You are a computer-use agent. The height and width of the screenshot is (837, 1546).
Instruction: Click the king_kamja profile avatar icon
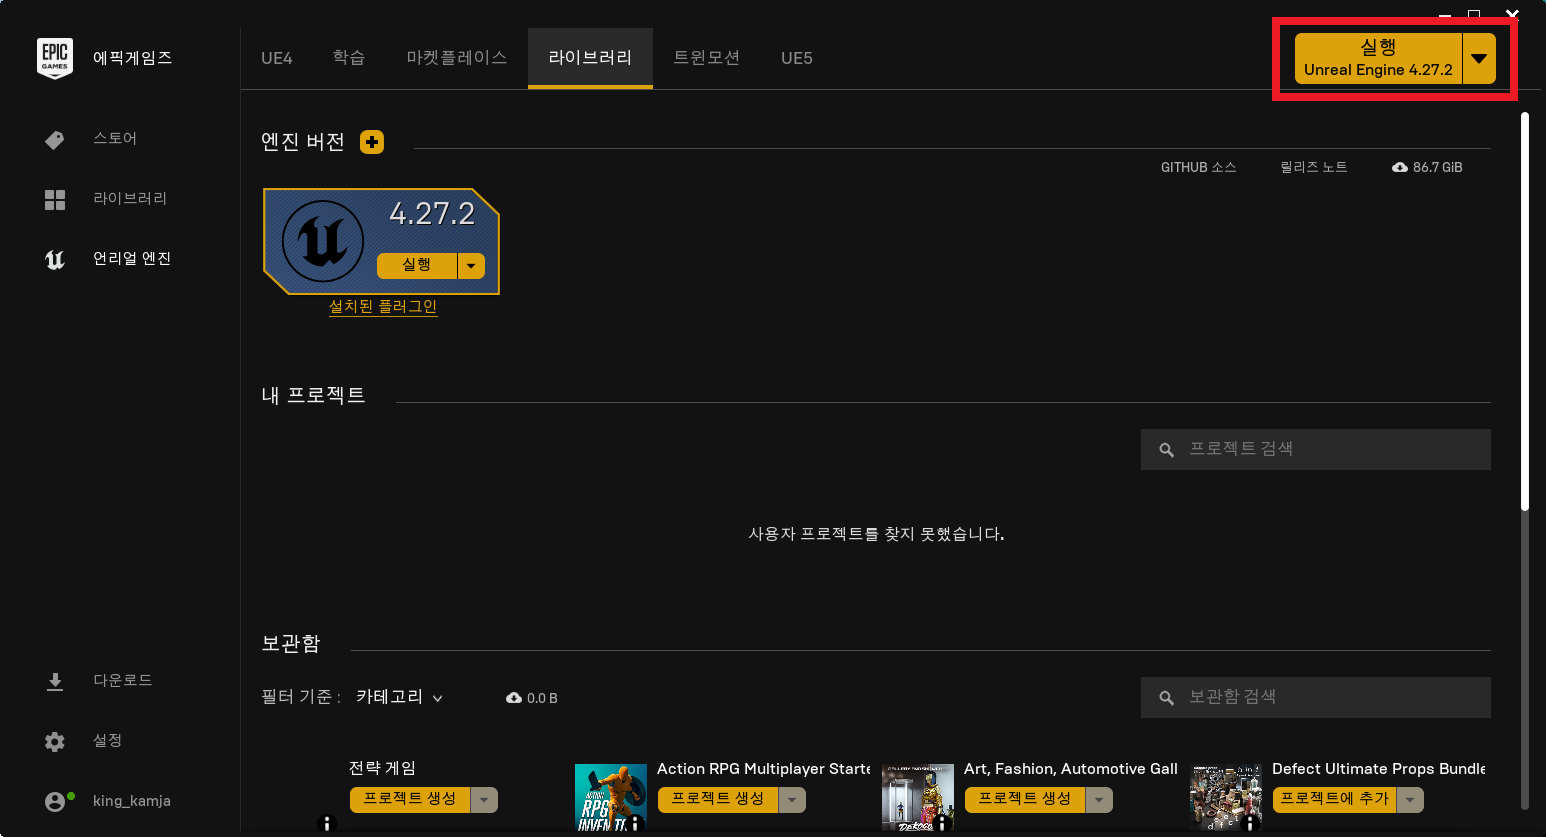click(56, 802)
